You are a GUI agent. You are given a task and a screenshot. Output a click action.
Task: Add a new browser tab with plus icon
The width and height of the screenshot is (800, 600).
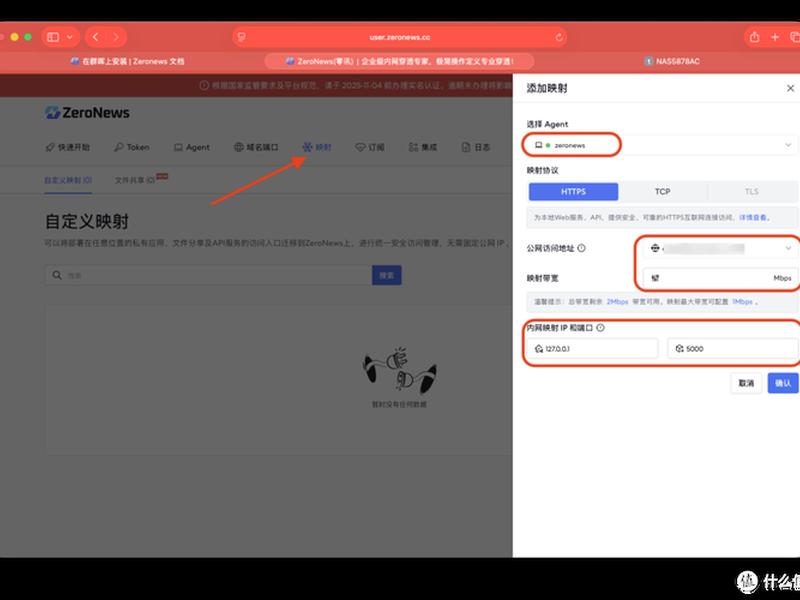[774, 37]
